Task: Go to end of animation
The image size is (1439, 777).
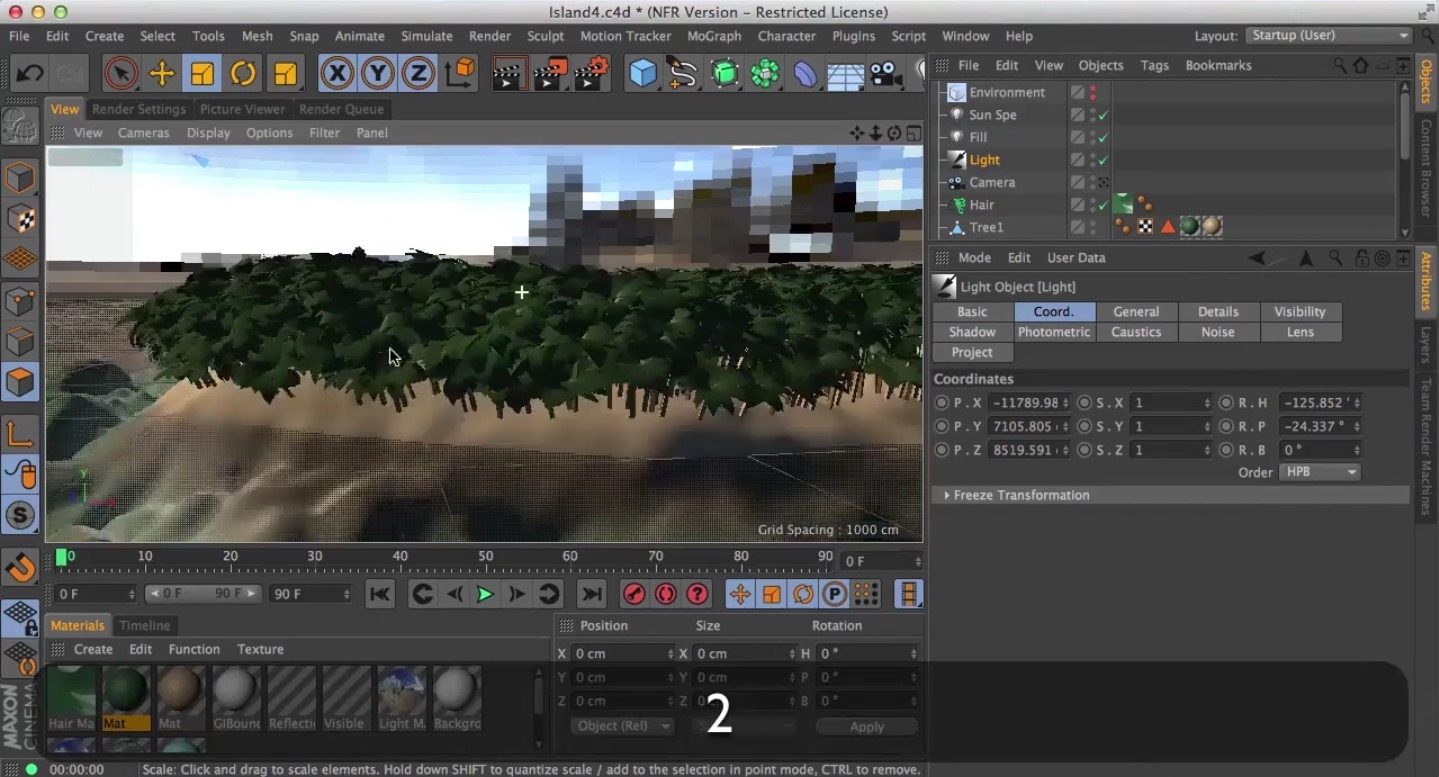Action: point(592,594)
